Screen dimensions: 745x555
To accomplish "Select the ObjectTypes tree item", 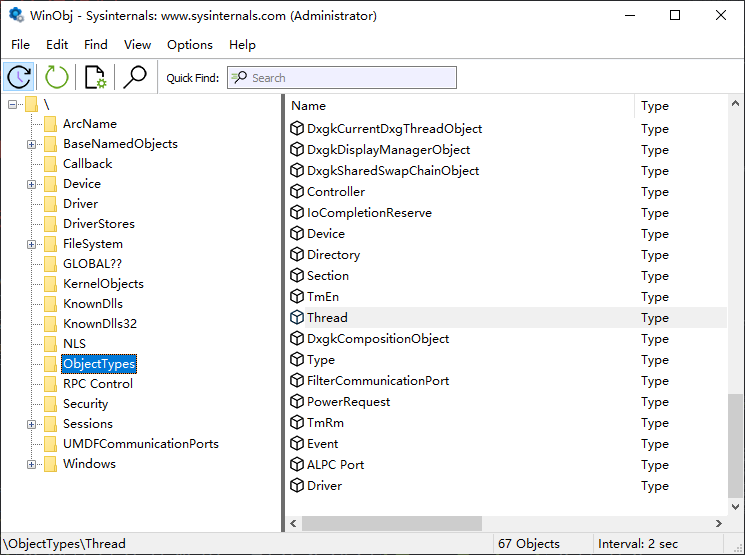I will [99, 364].
